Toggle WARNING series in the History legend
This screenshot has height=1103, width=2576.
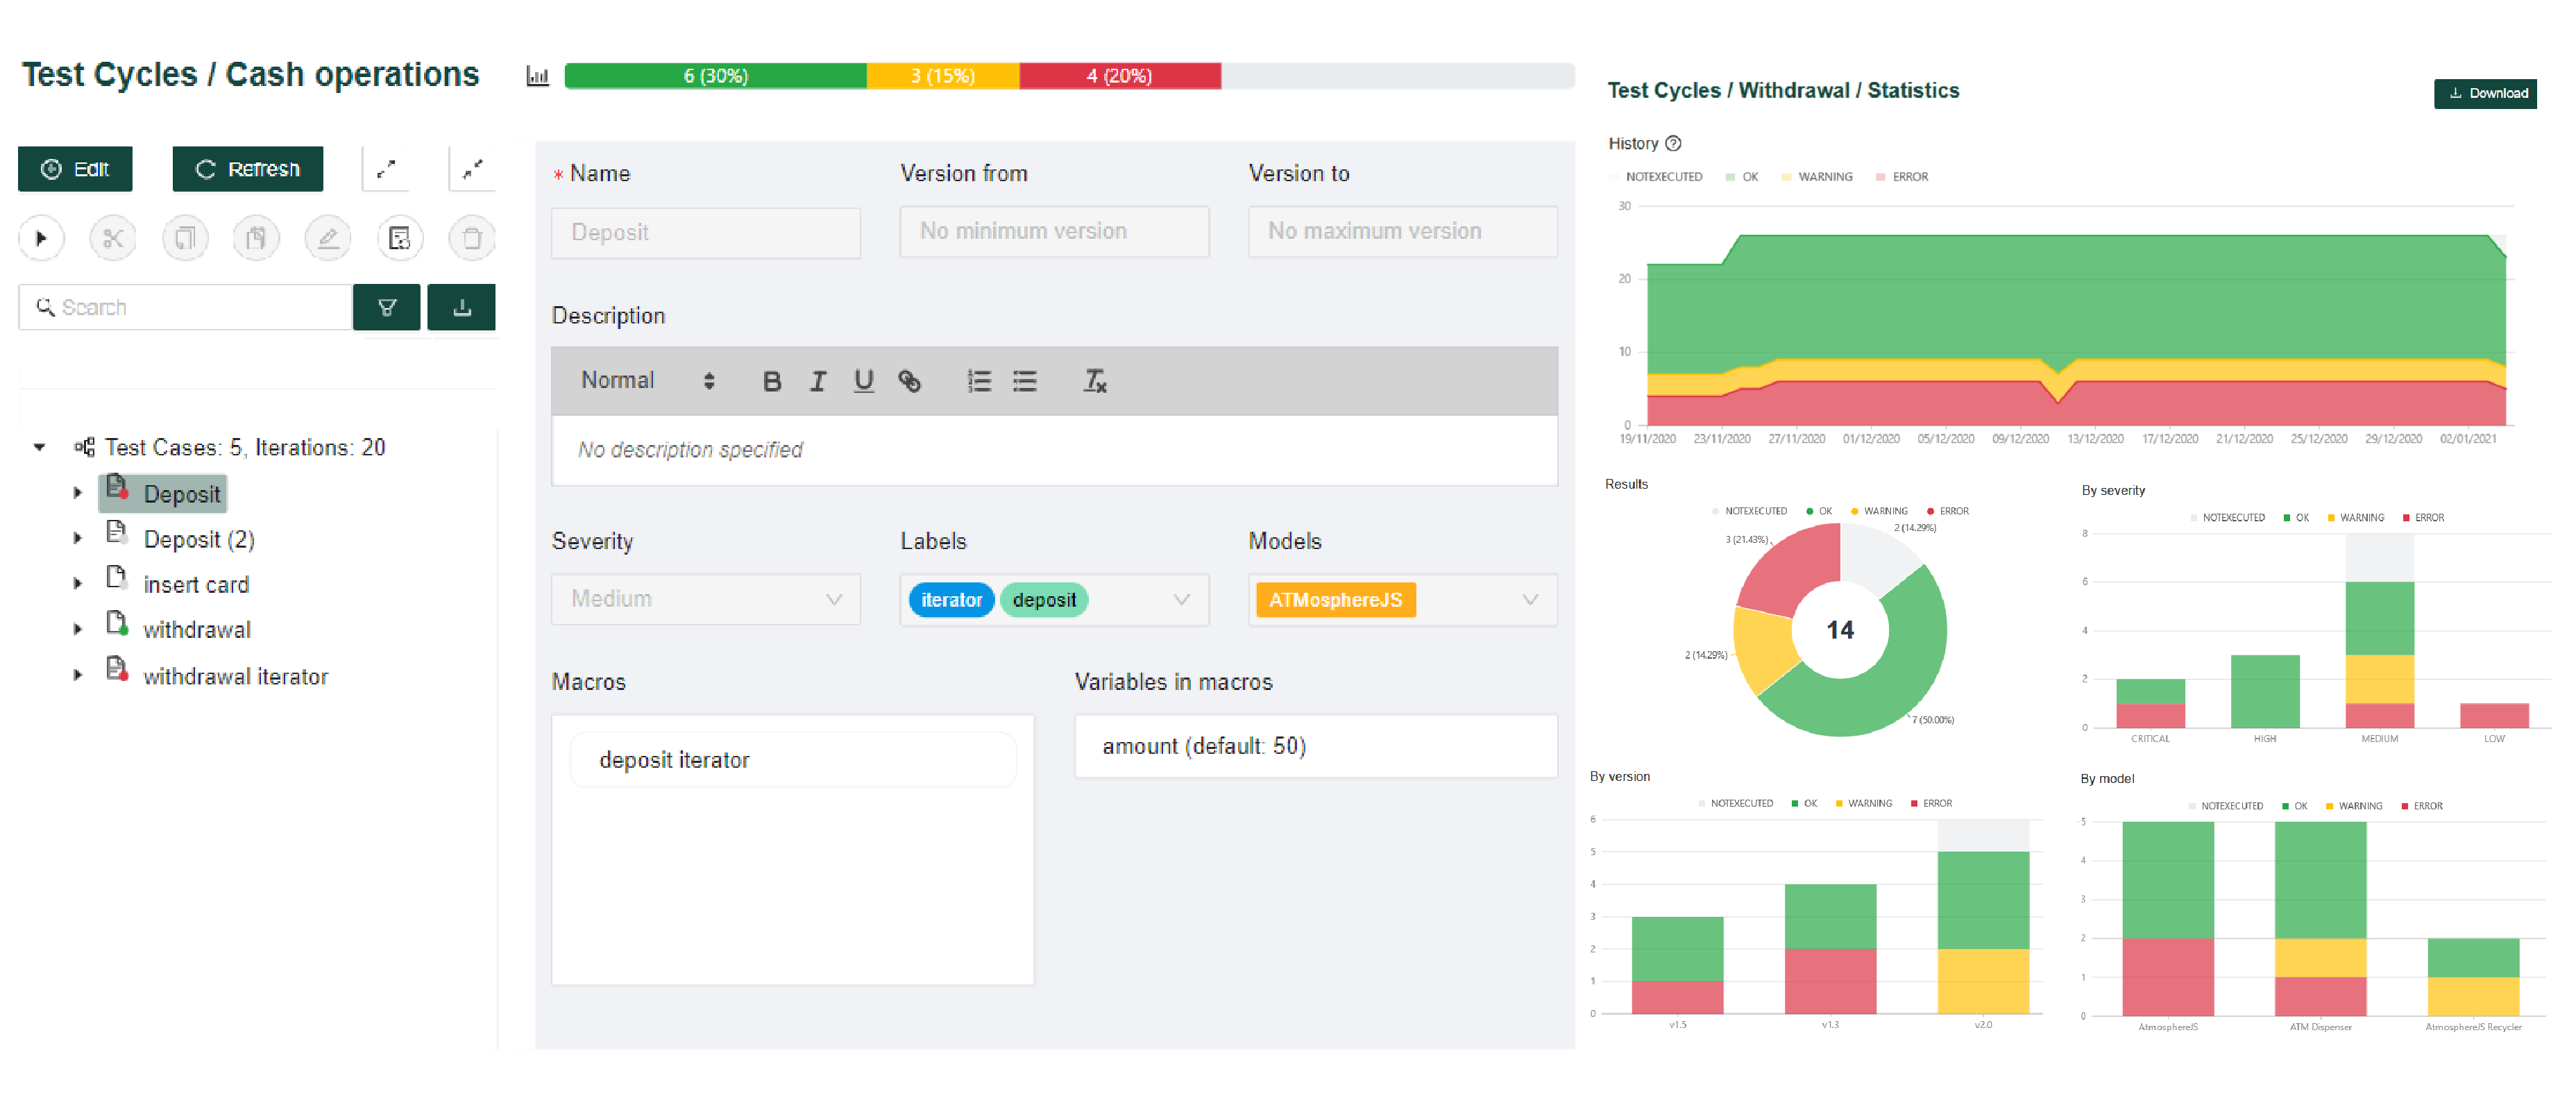pos(1817,177)
